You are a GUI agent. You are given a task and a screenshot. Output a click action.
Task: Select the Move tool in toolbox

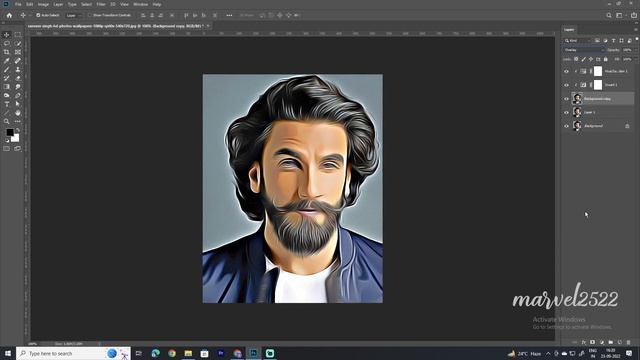coord(7,35)
